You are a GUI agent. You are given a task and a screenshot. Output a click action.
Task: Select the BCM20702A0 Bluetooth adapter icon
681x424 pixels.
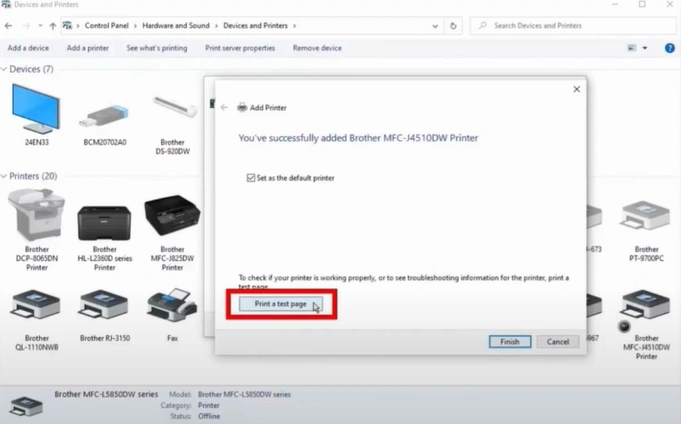[x=104, y=115]
